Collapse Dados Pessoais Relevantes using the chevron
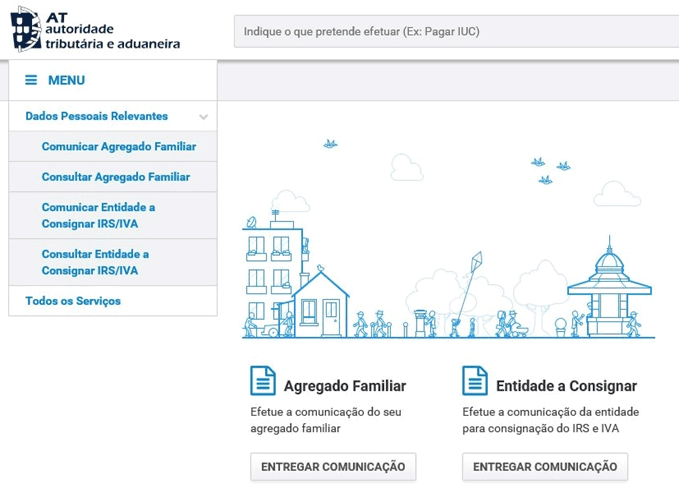Screen dimensions: 679x487 [x=203, y=117]
